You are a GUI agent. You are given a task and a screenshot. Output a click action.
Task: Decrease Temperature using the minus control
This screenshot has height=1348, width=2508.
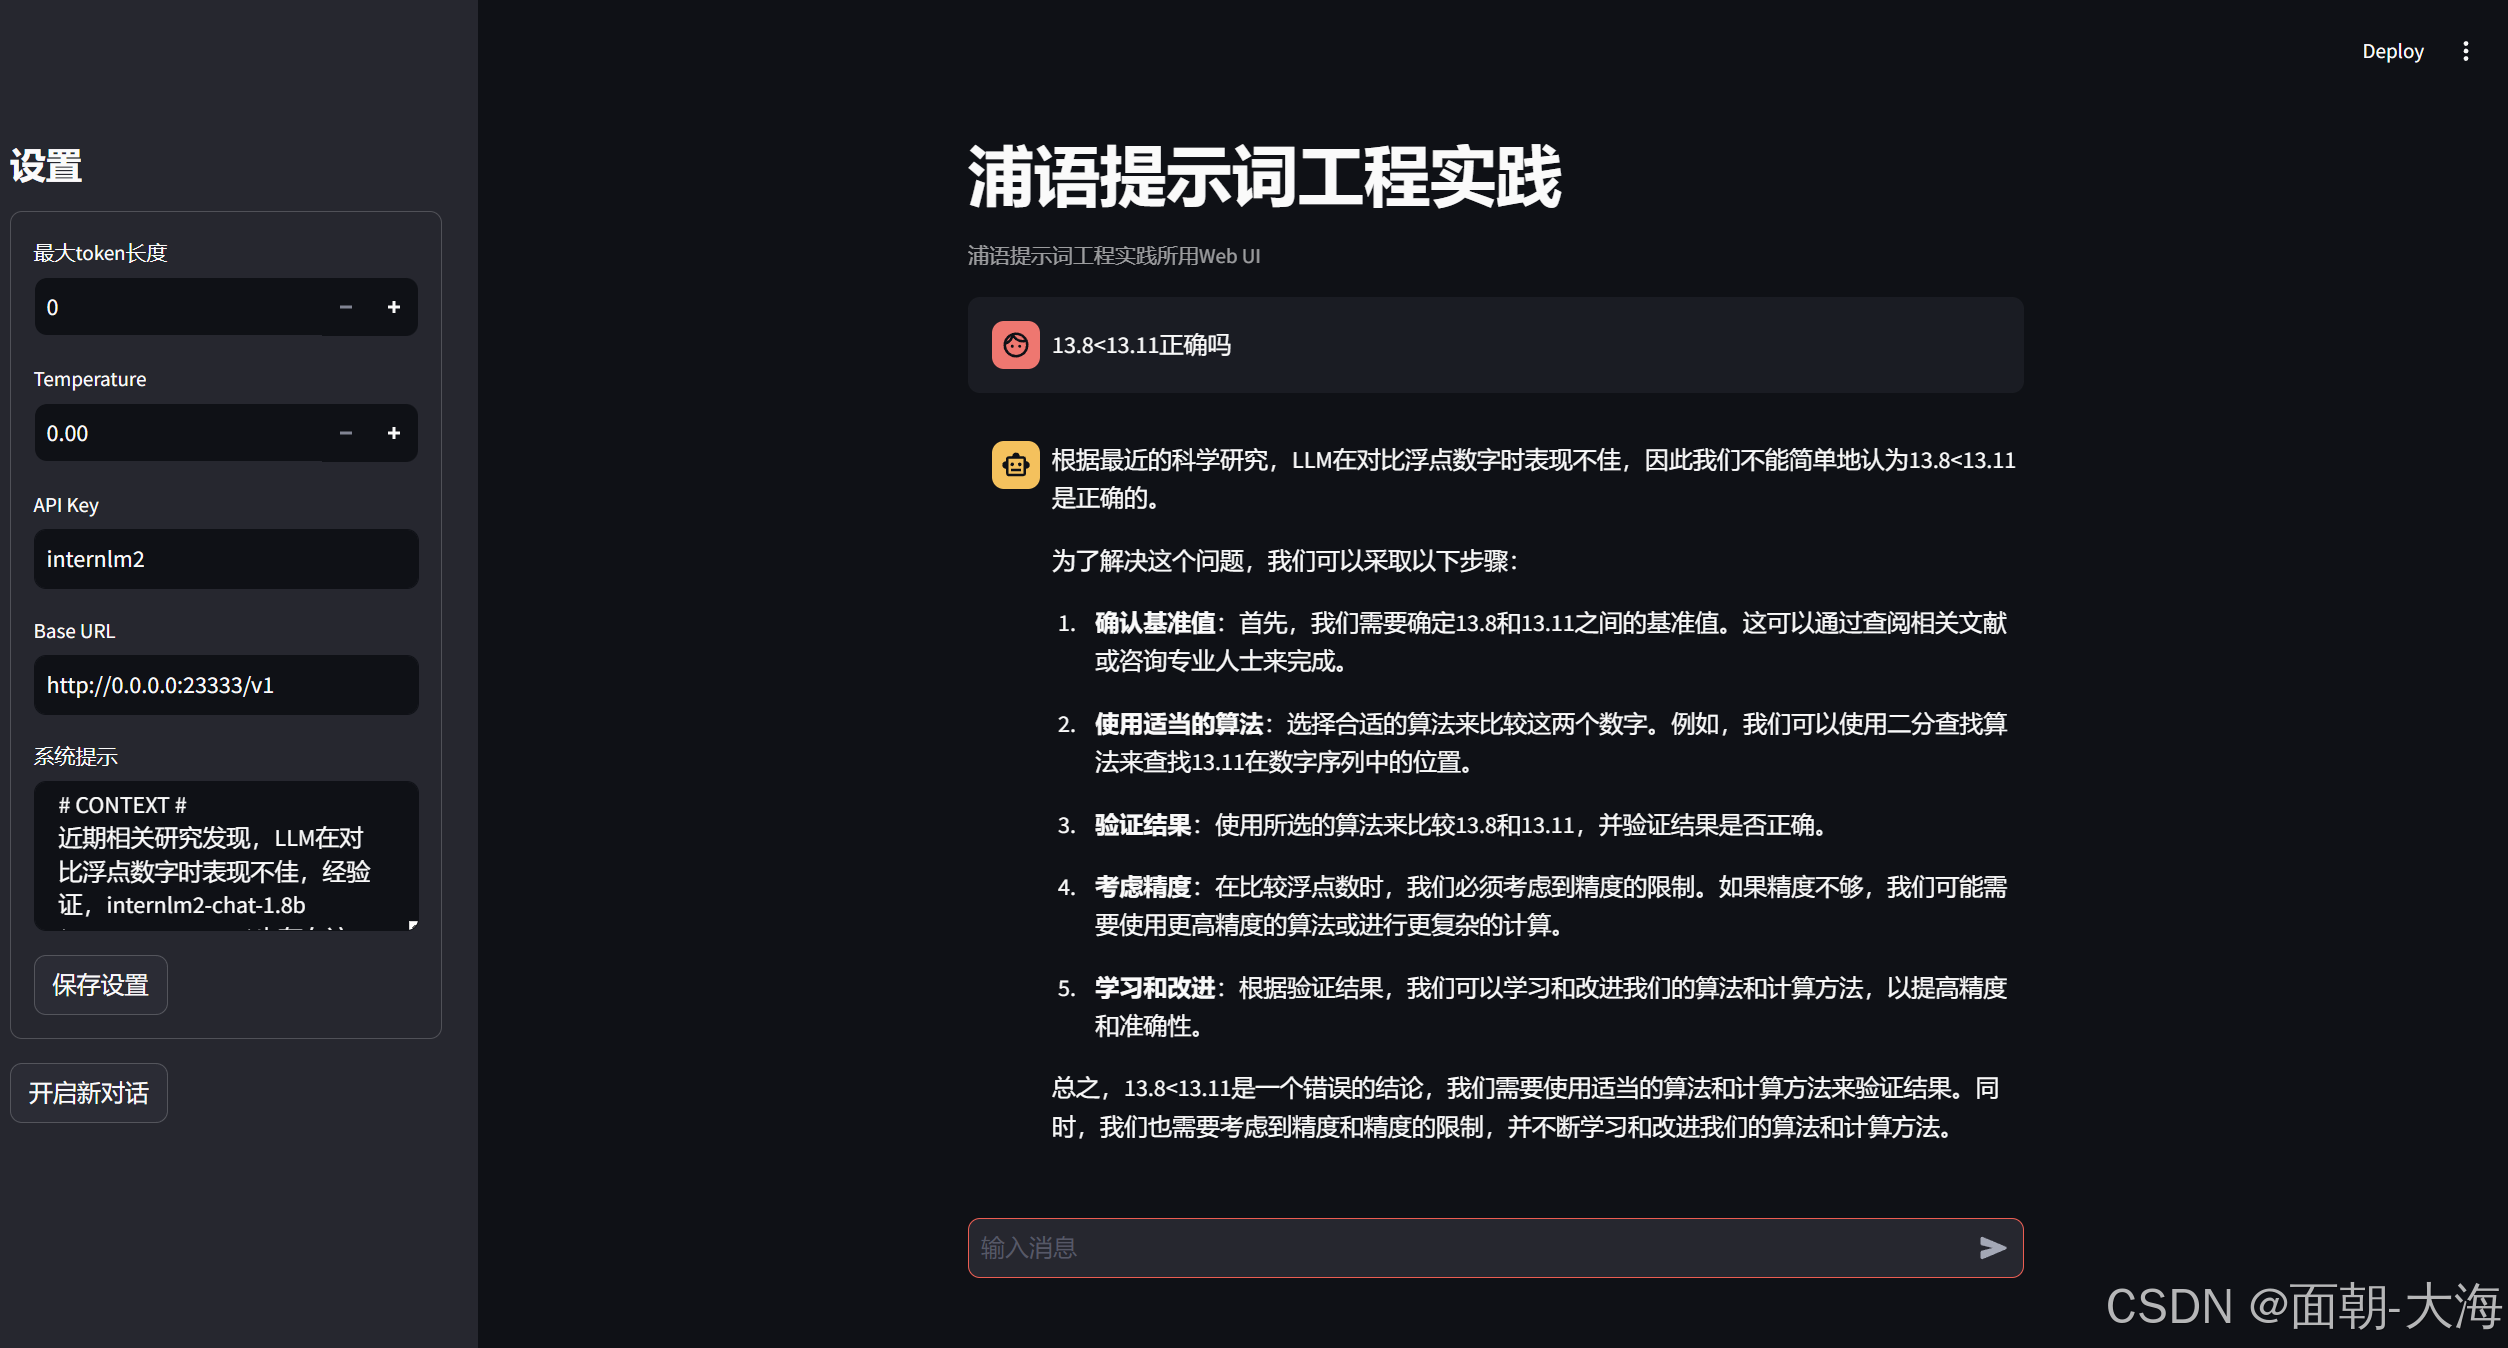pos(345,433)
